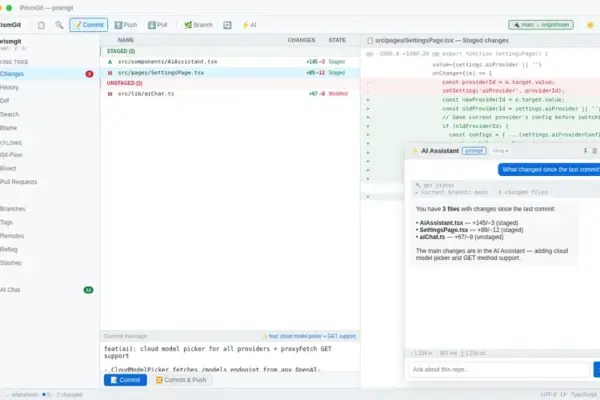Click into the commit message text area
This screenshot has width=600, height=400.
[230, 356]
